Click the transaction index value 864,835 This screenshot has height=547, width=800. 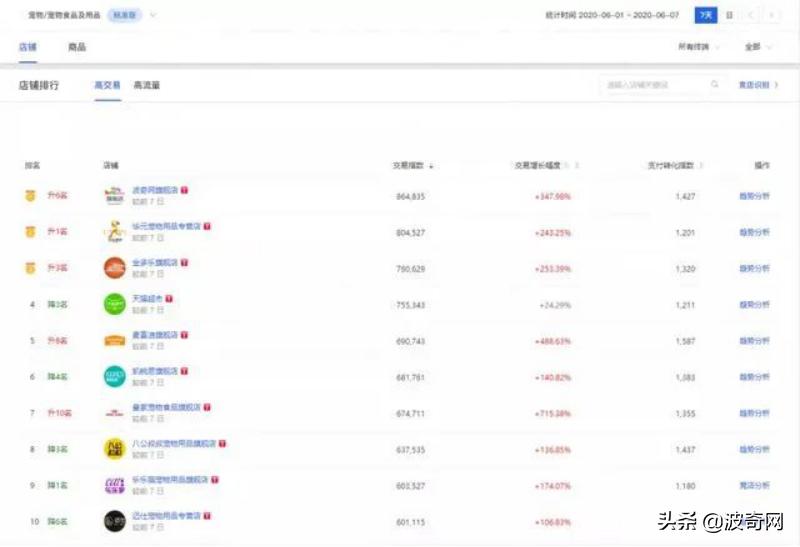coord(411,196)
